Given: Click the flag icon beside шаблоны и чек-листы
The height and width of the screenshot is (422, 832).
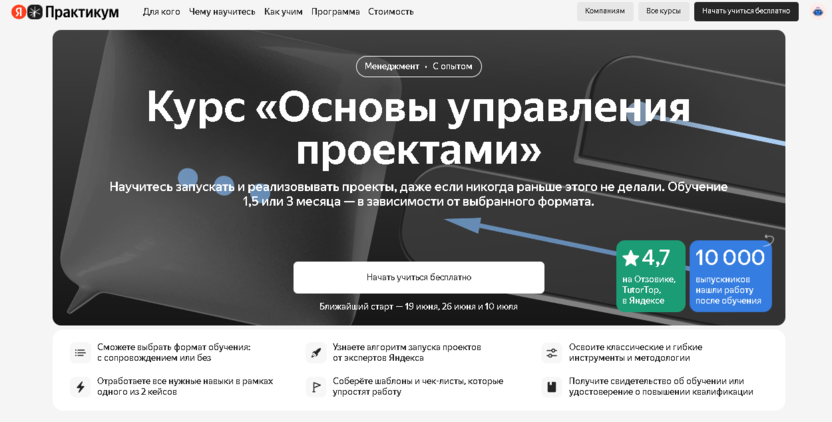Looking at the screenshot, I should [316, 387].
